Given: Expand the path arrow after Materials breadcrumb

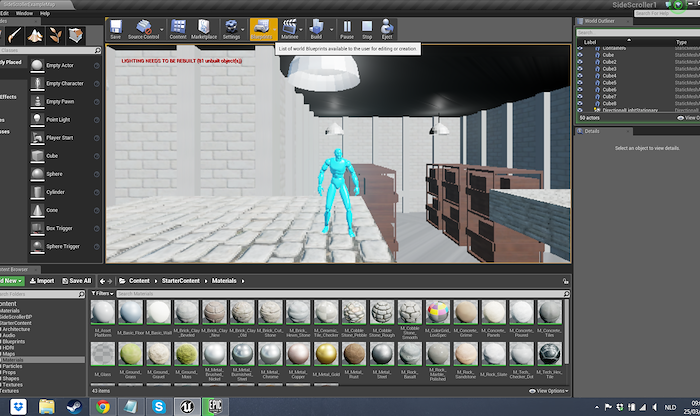Looking at the screenshot, I should coord(243,281).
